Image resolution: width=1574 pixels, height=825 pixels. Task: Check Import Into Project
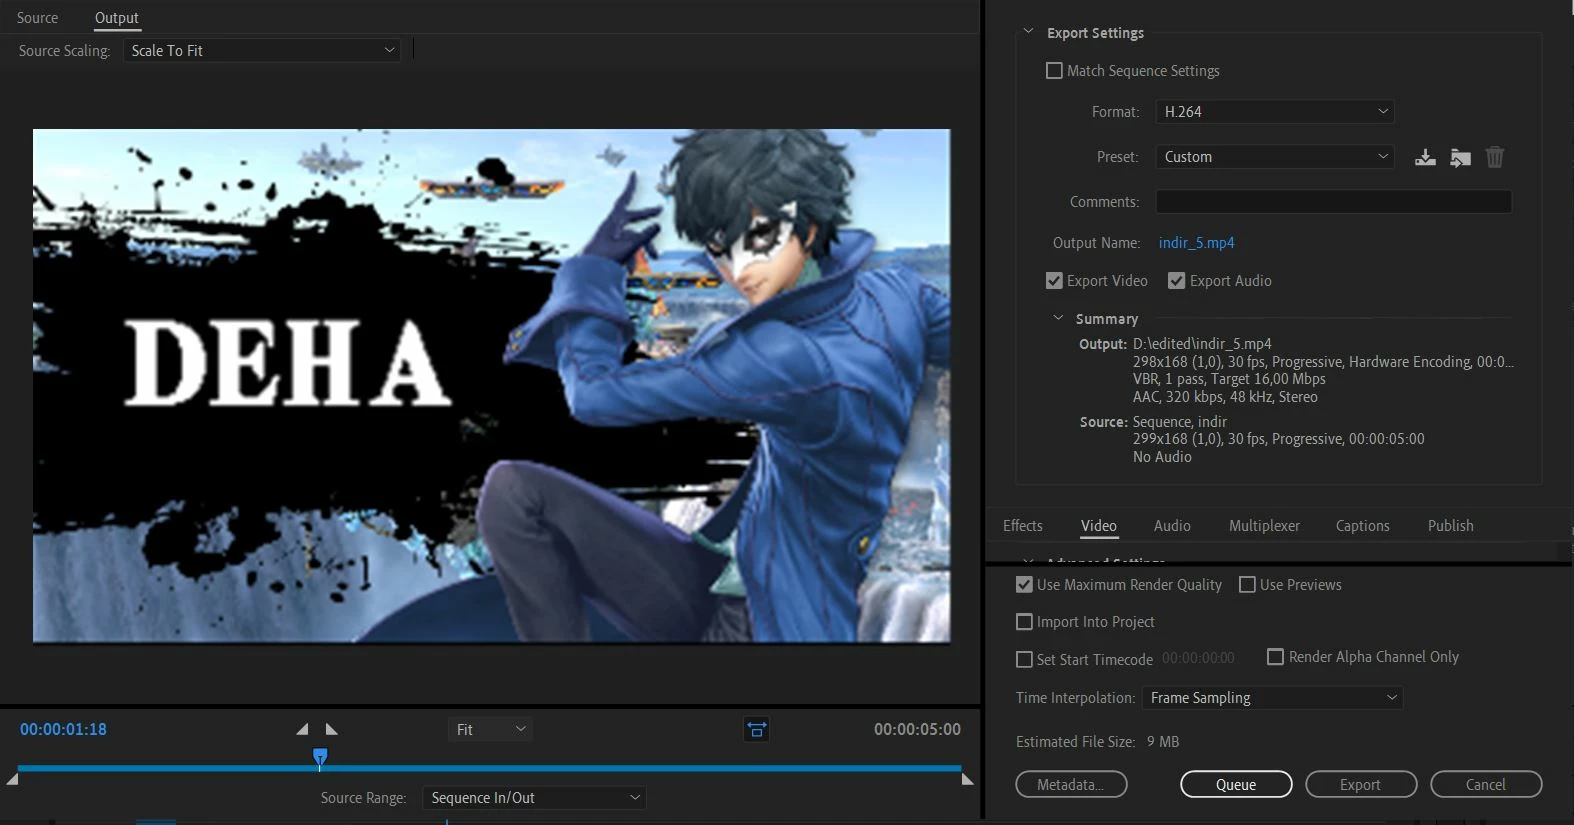(x=1024, y=622)
